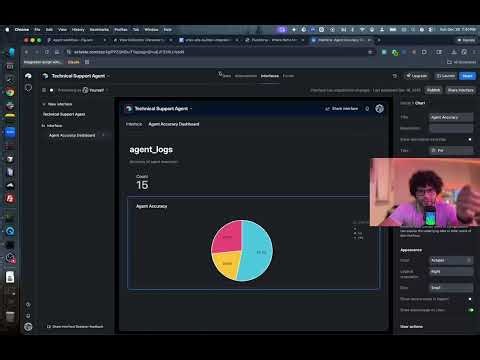Click the Agent Accuracy Dashboard breadcrumb
The image size is (480, 360).
[174, 124]
